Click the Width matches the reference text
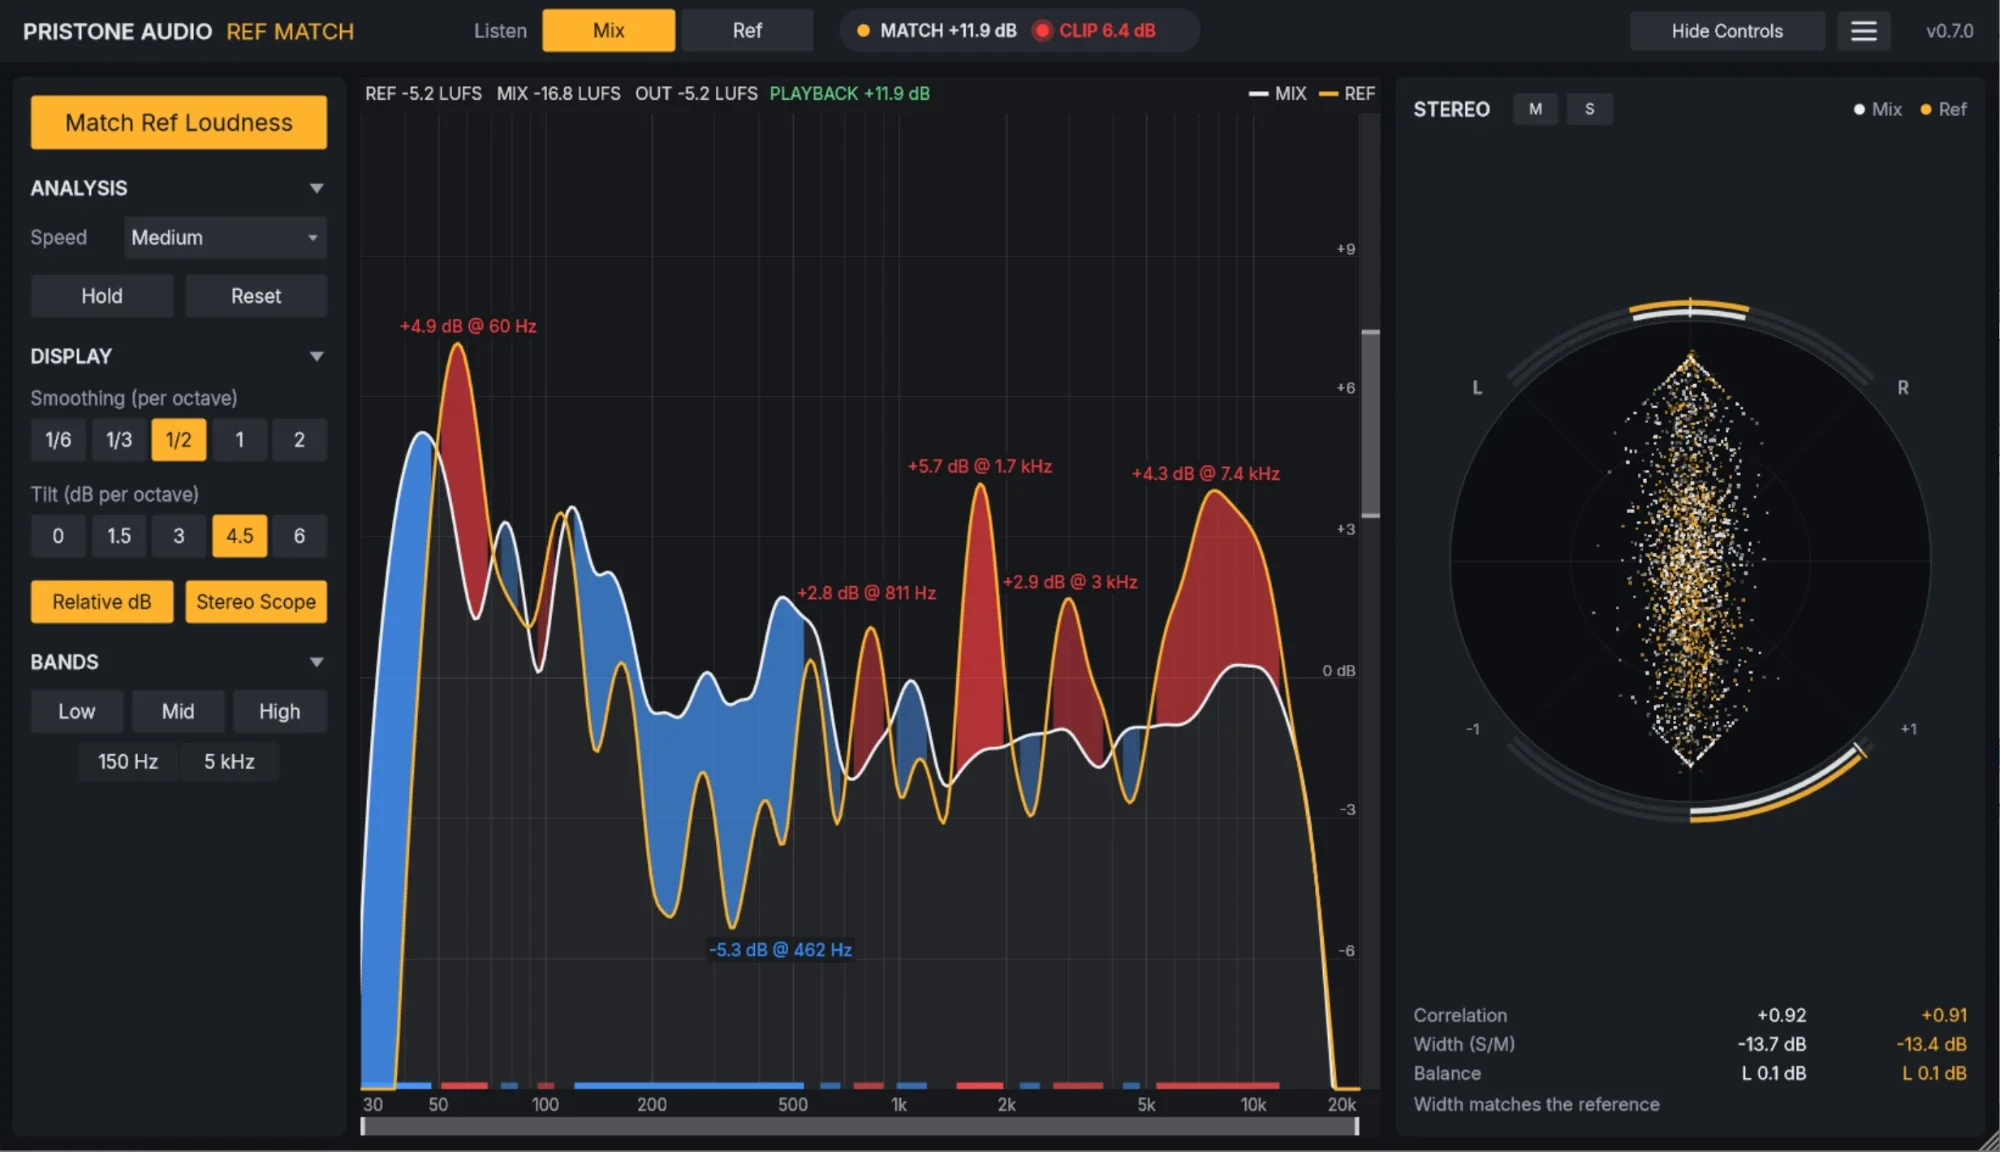2000x1152 pixels. (1536, 1105)
